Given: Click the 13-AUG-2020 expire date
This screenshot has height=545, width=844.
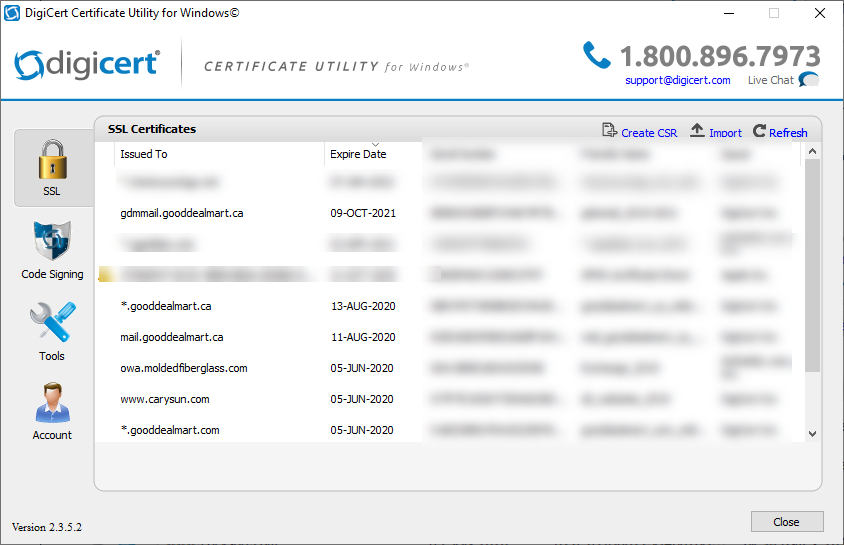Looking at the screenshot, I should pyautogui.click(x=363, y=306).
